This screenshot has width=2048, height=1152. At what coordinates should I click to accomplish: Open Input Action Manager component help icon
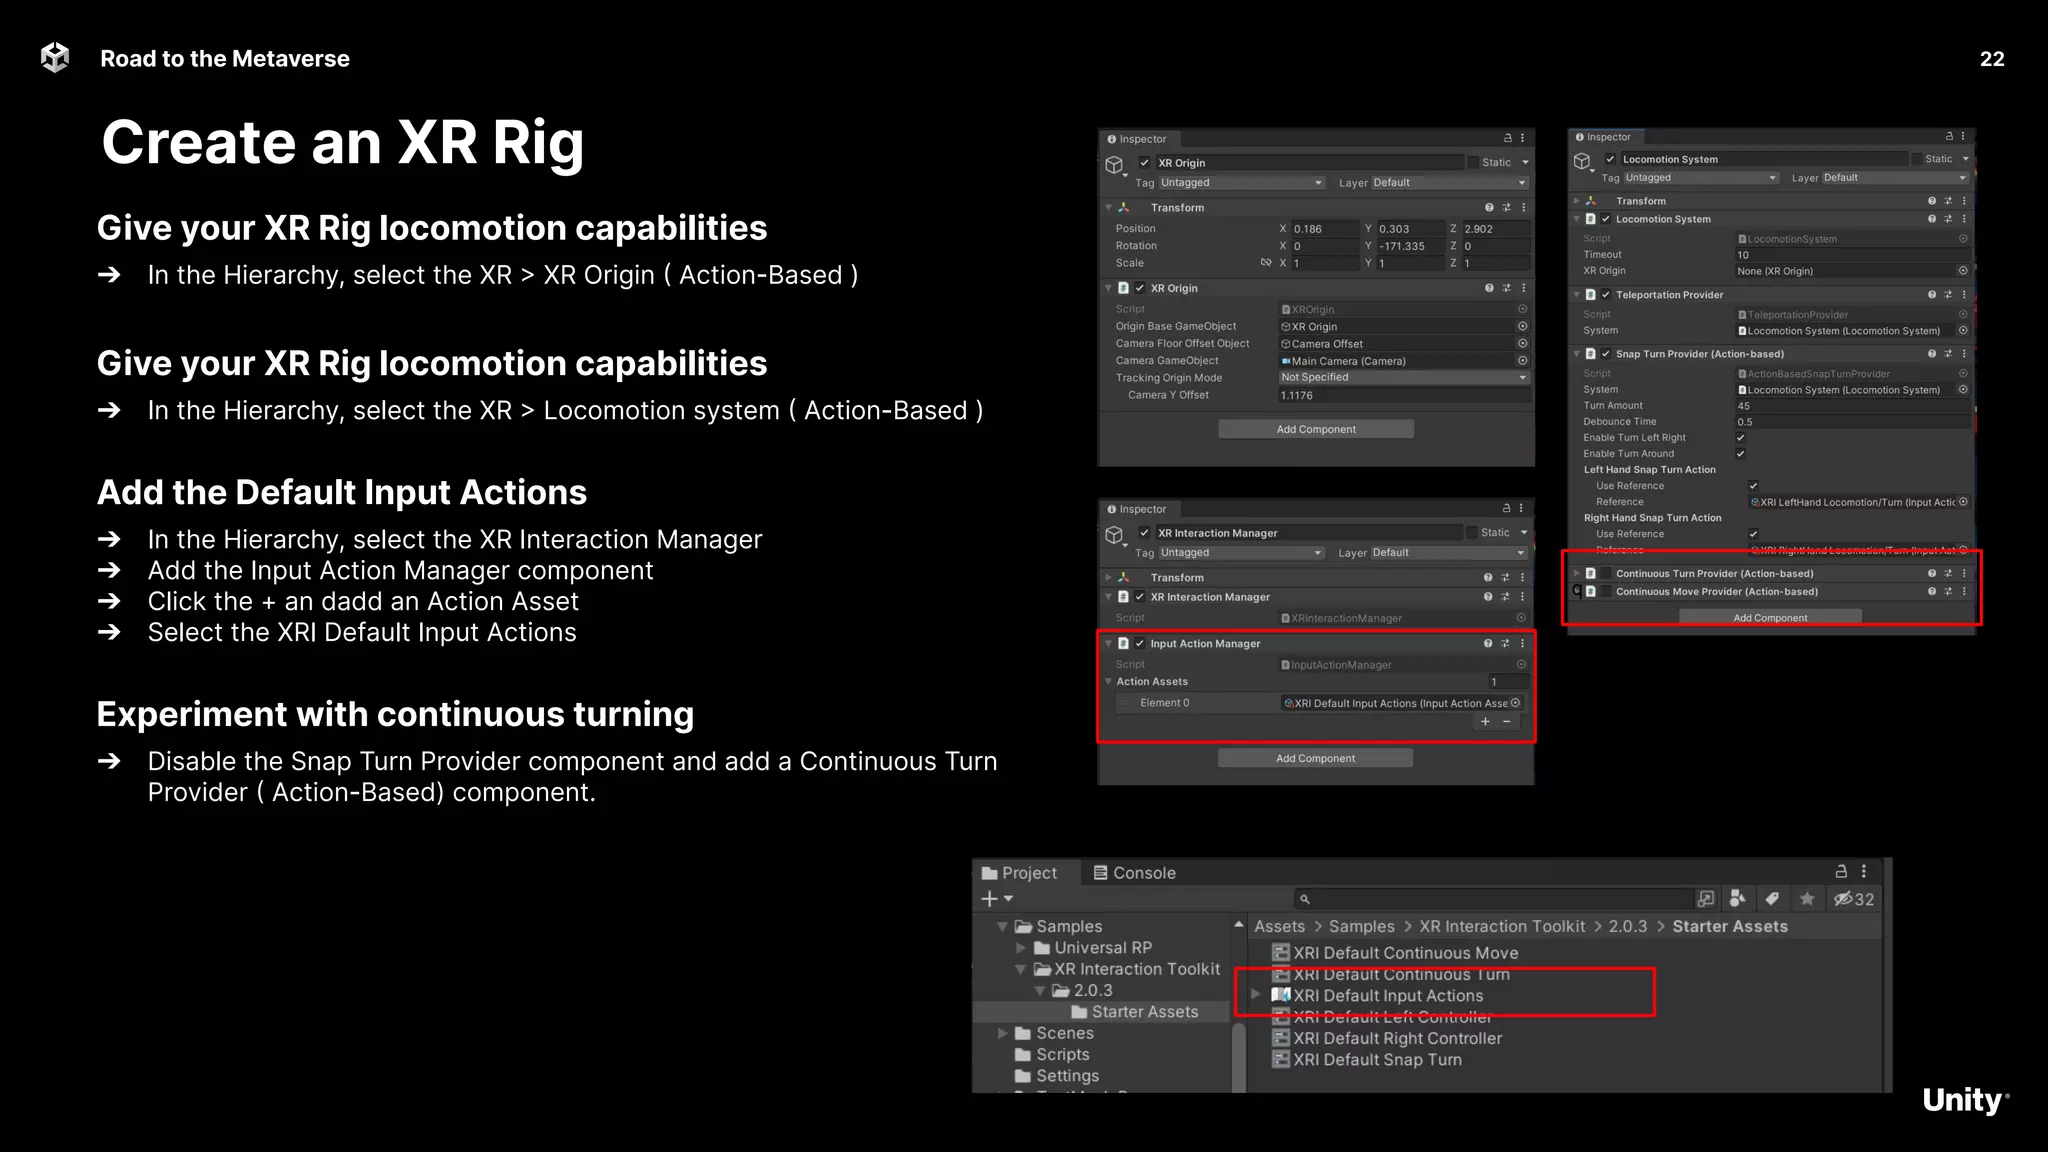(1488, 644)
